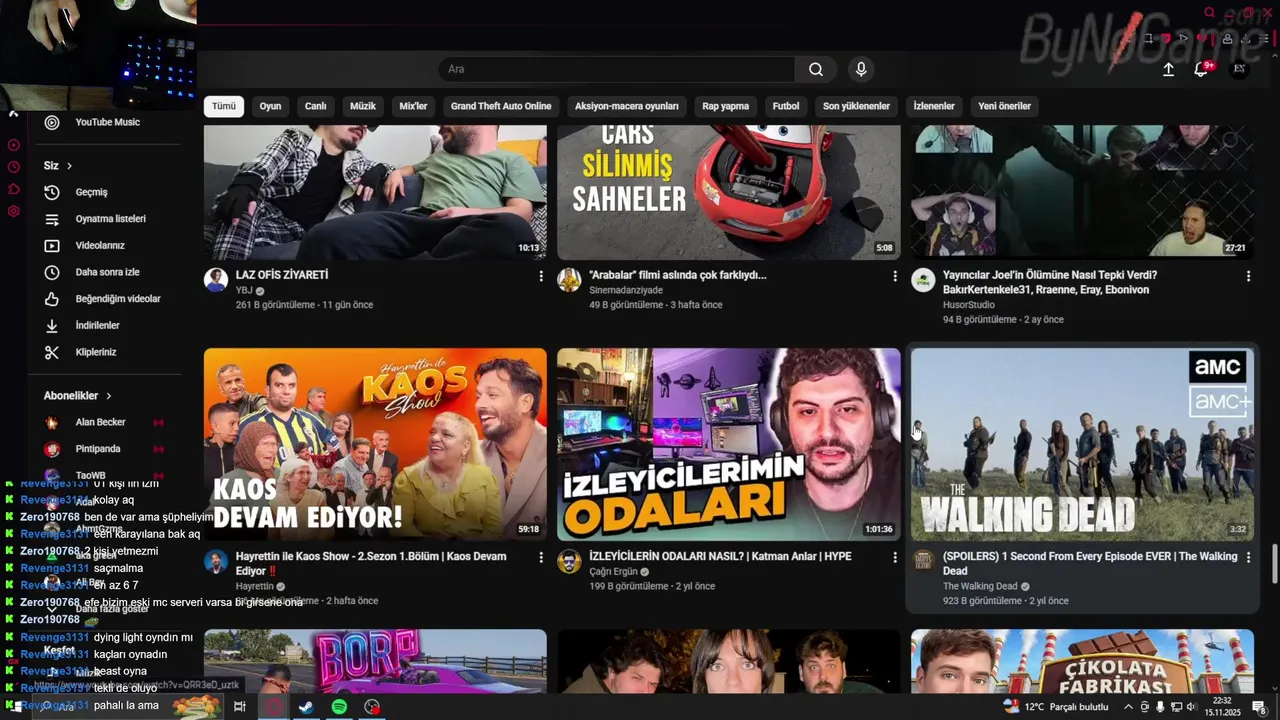Click into the Ara search field
1280x720 pixels.
(x=617, y=69)
